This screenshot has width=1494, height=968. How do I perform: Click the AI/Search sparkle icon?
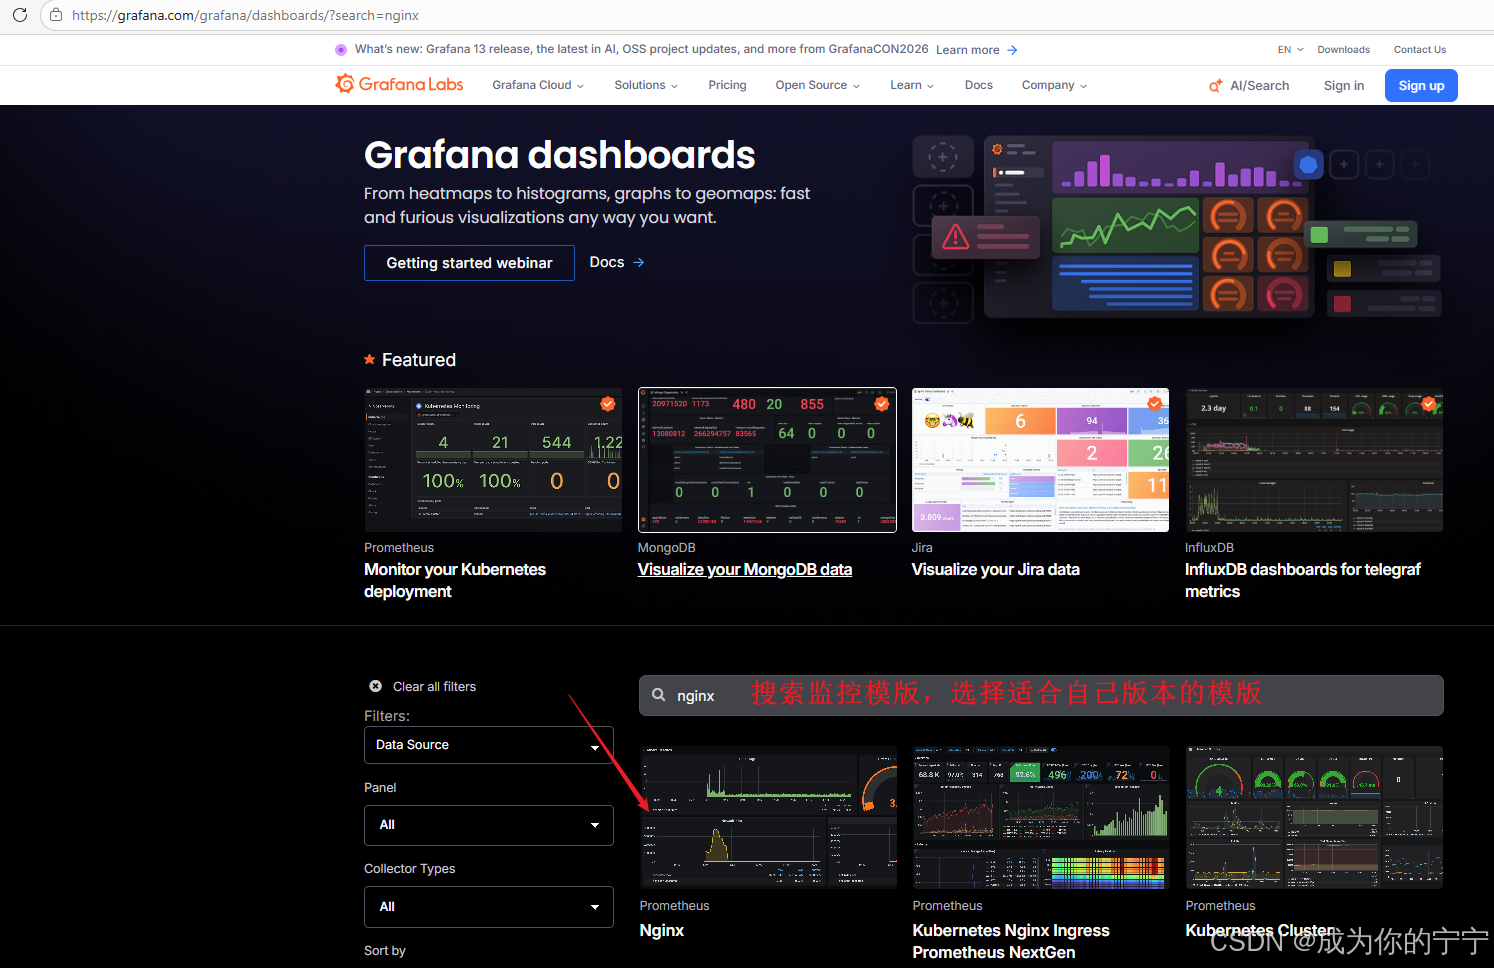[1216, 86]
